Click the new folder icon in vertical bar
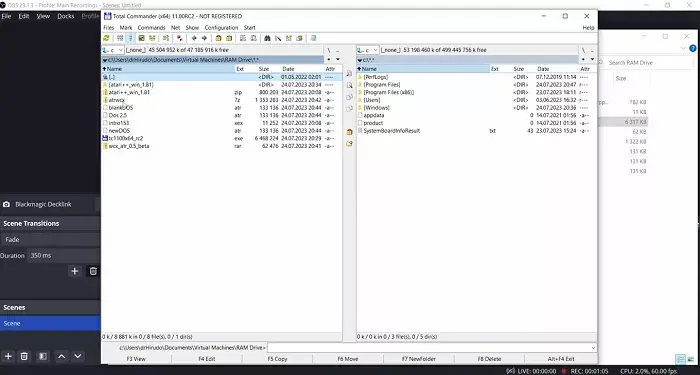 [x=349, y=144]
